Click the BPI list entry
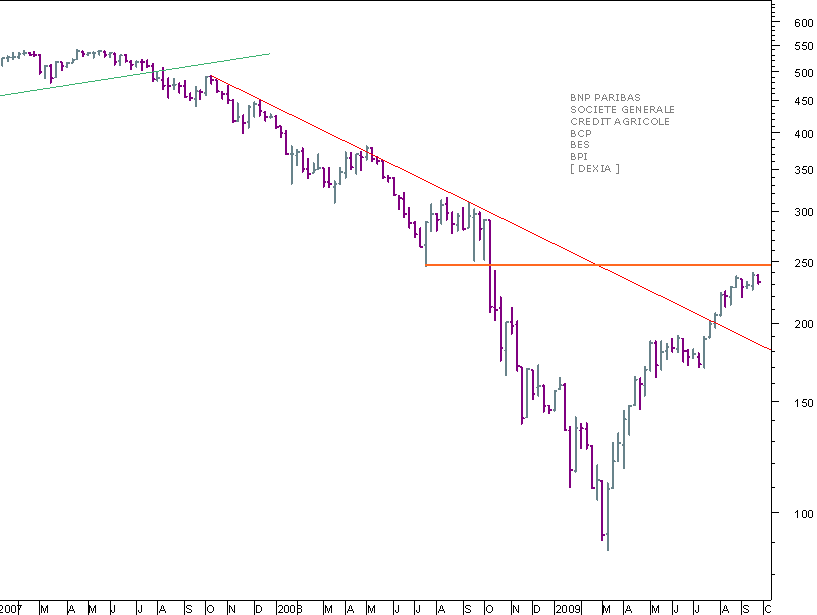The image size is (817, 615). [578, 156]
